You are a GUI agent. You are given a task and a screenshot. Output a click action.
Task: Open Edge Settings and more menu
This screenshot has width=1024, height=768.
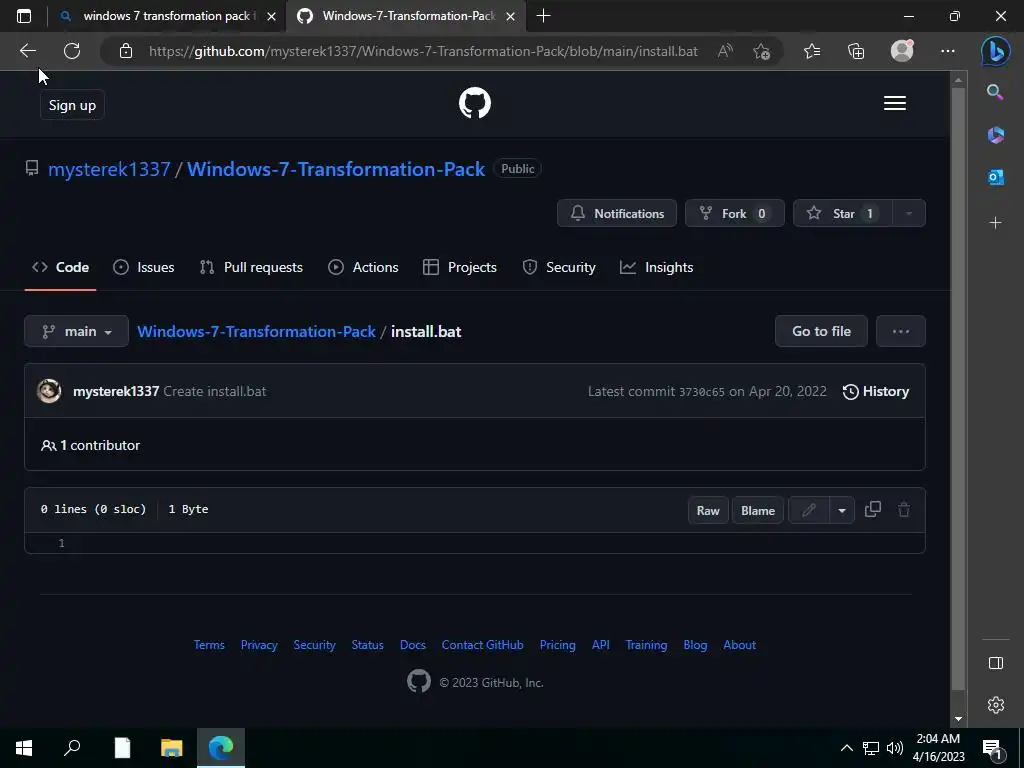pos(948,51)
